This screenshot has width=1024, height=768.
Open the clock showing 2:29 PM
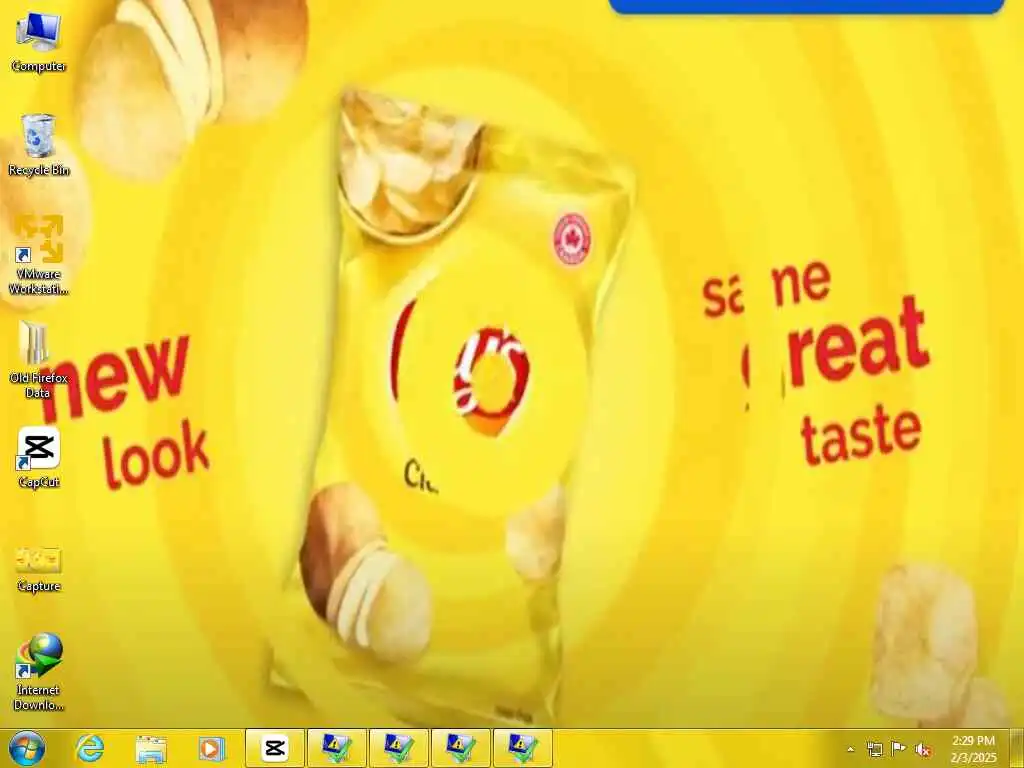tap(974, 749)
